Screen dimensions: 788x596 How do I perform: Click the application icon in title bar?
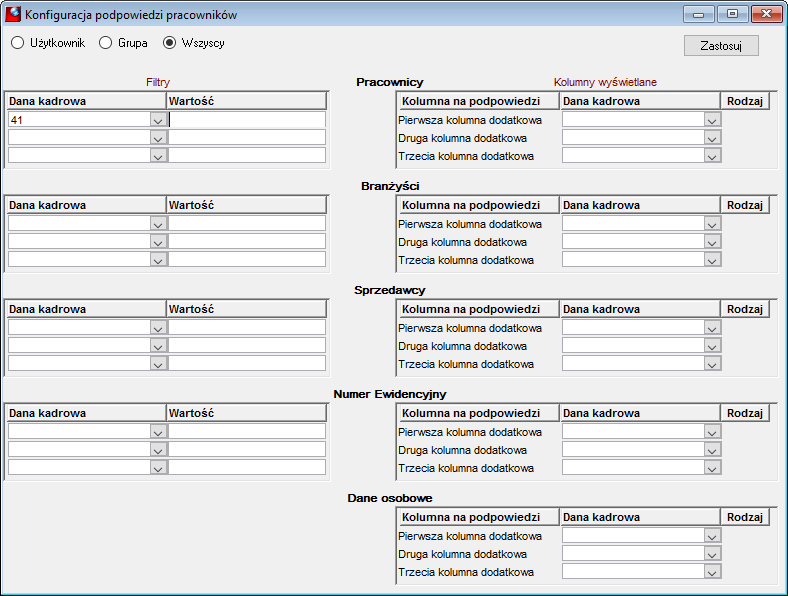[x=13, y=14]
